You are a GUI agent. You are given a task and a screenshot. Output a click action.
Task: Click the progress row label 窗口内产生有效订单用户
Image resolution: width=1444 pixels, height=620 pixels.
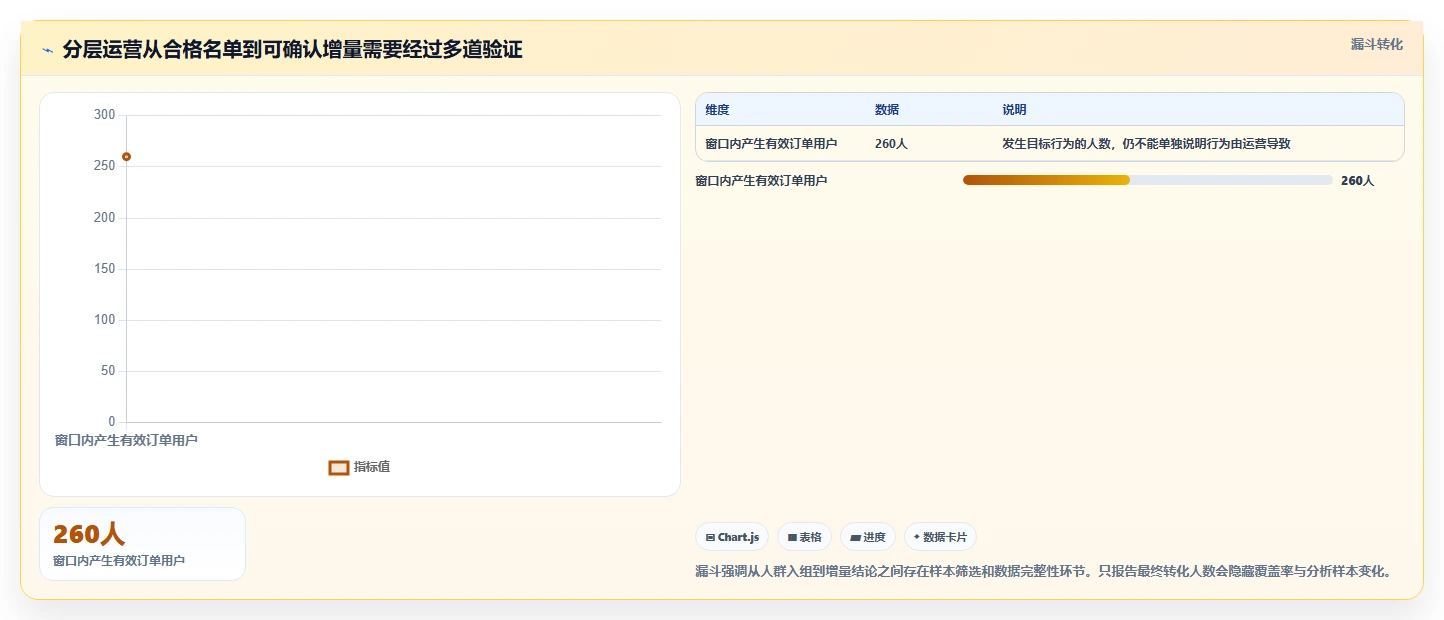pos(761,181)
